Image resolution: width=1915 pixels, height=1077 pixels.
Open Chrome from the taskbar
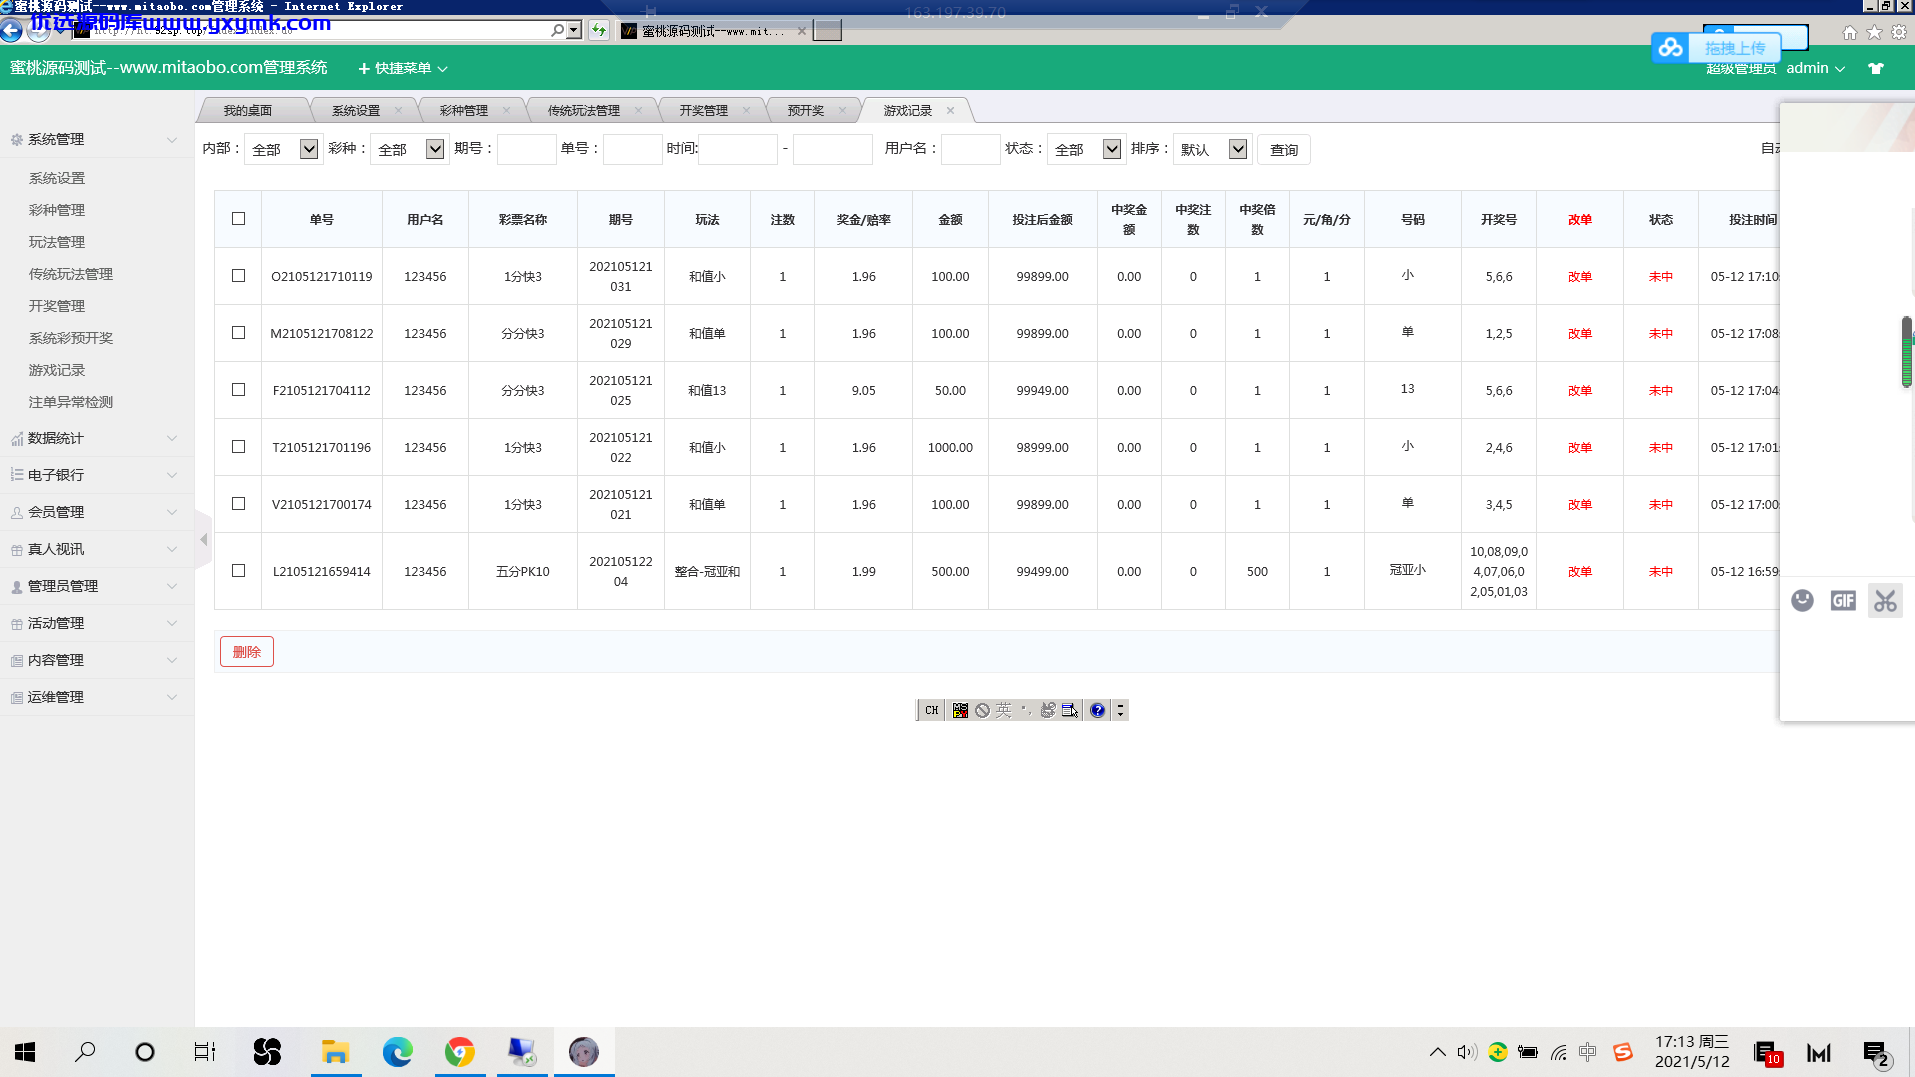pyautogui.click(x=460, y=1052)
